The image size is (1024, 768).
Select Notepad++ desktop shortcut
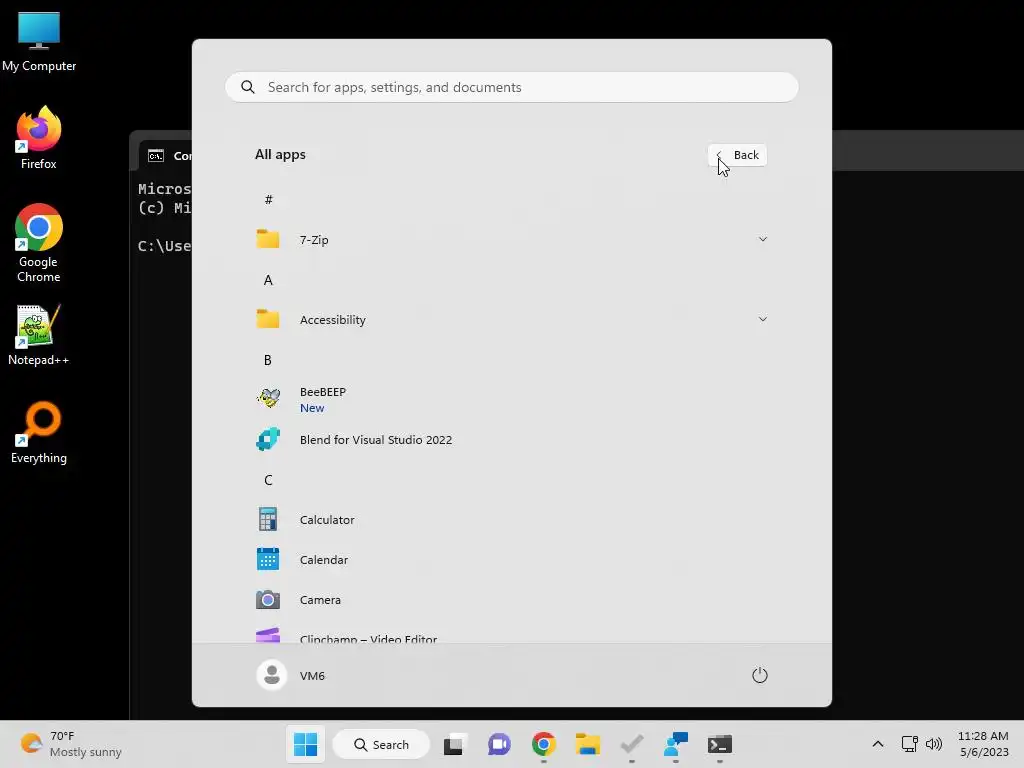pyautogui.click(x=39, y=335)
